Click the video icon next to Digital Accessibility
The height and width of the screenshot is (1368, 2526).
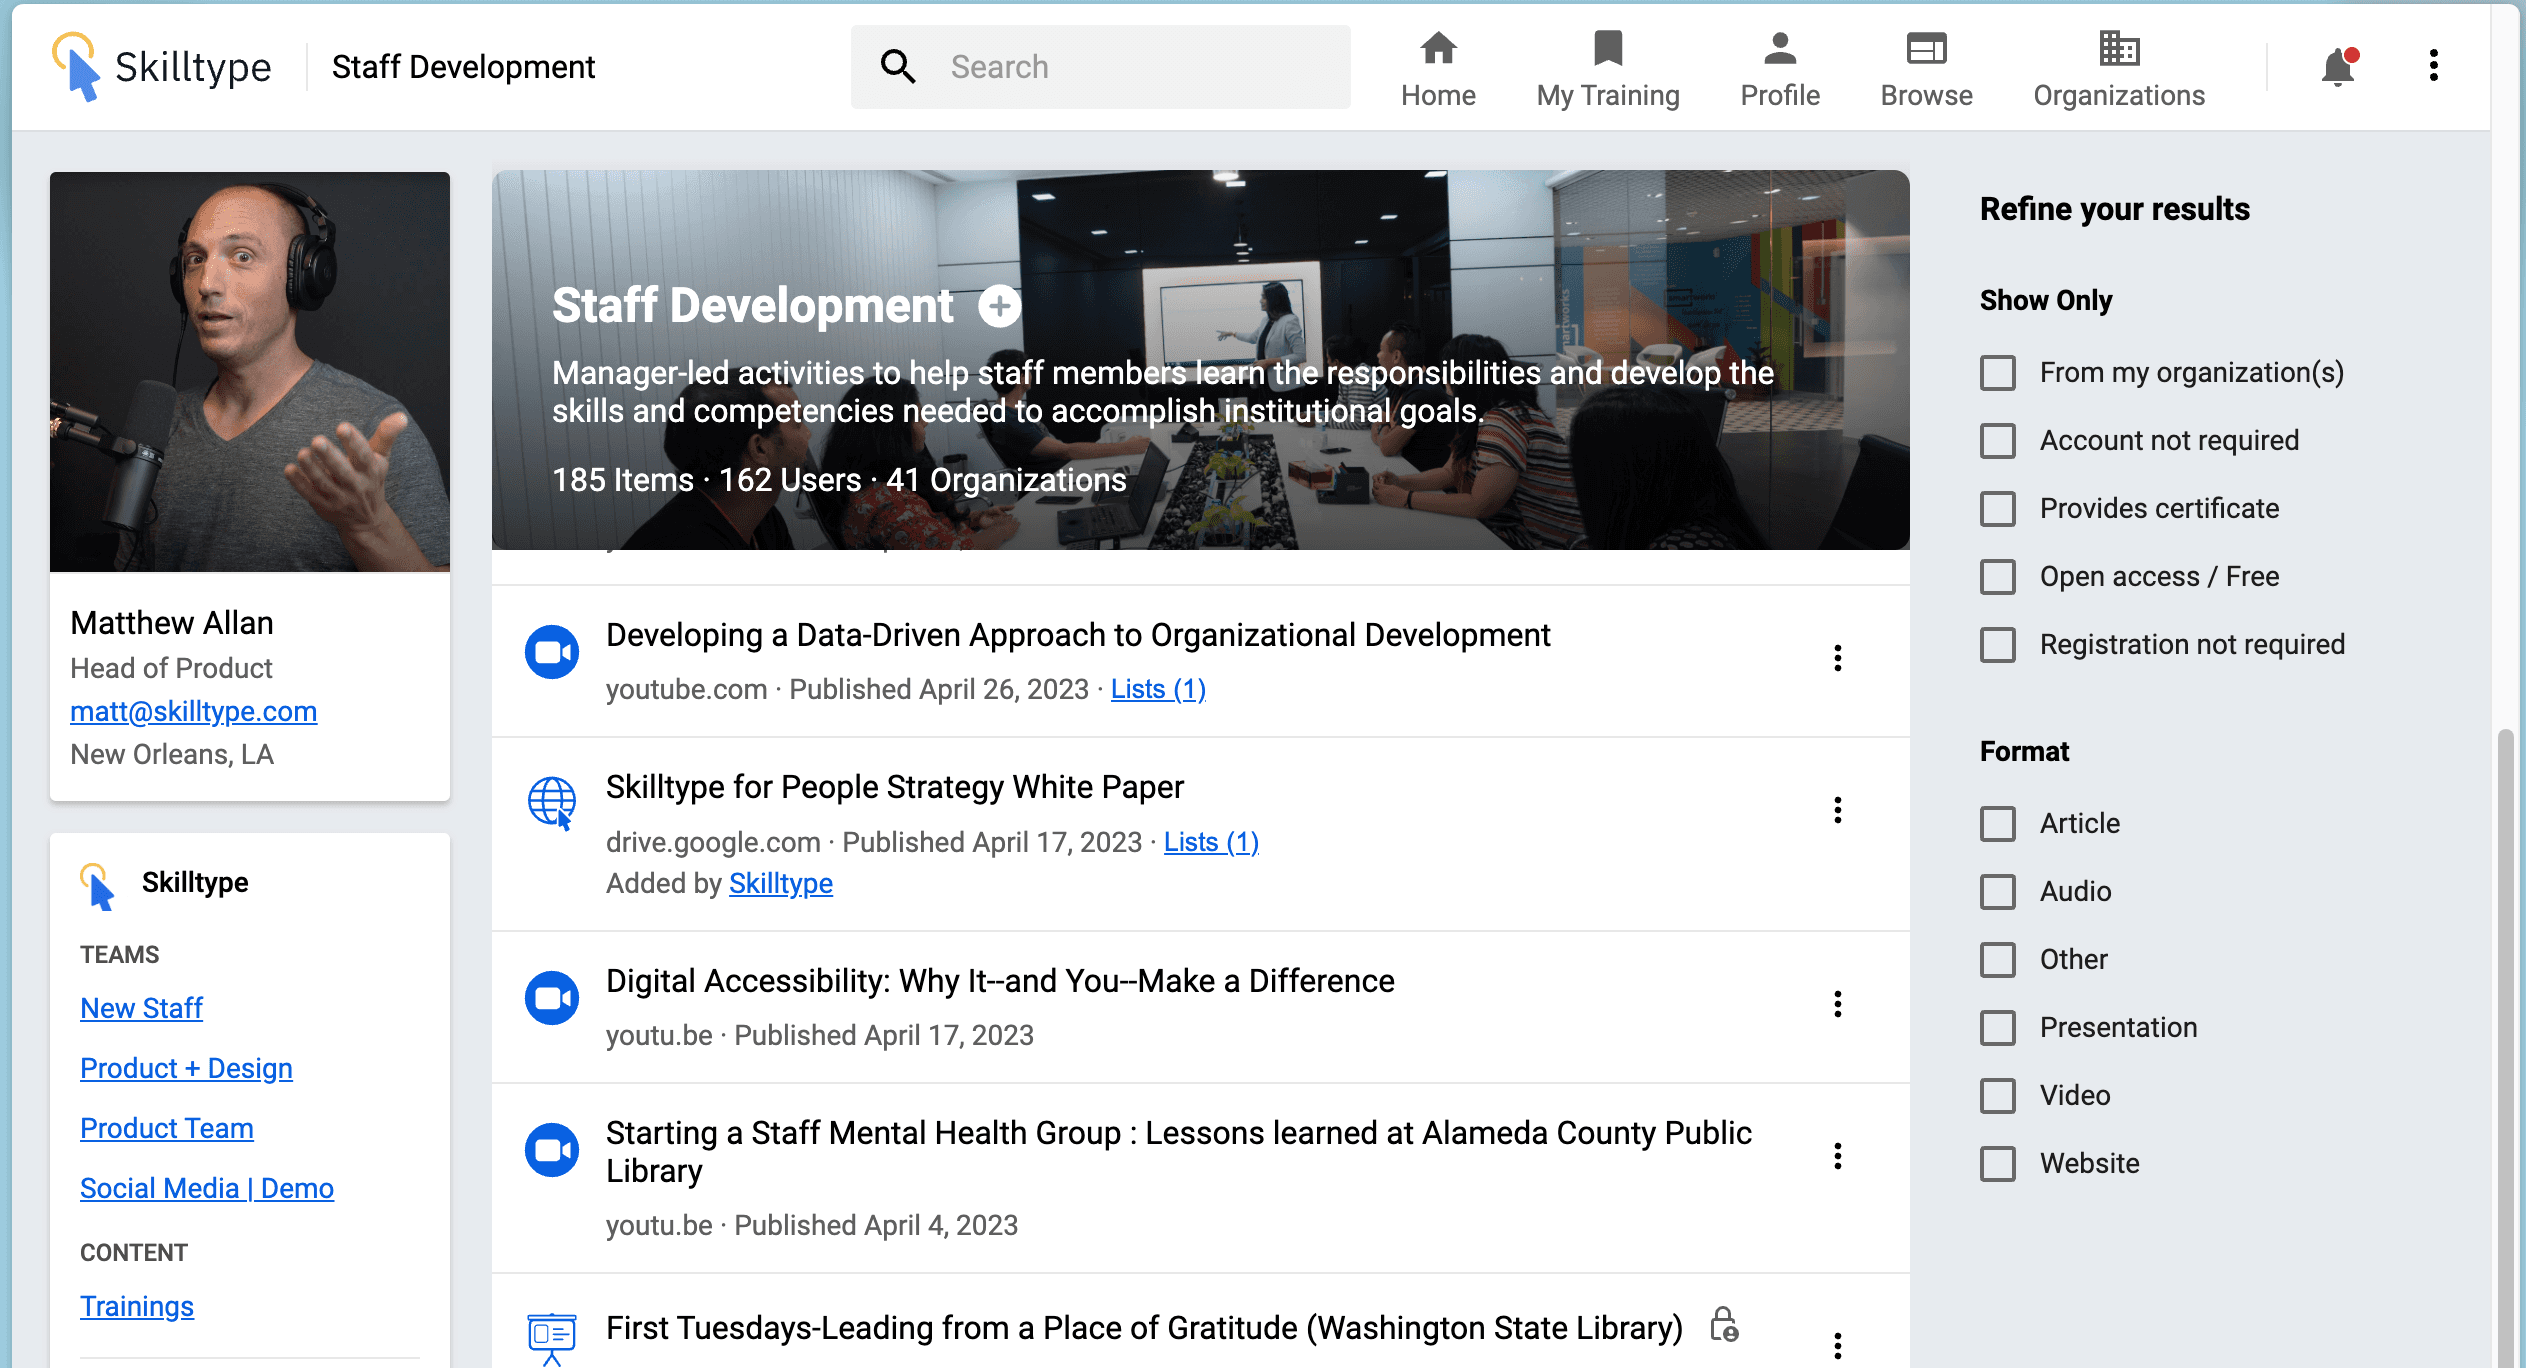(552, 998)
